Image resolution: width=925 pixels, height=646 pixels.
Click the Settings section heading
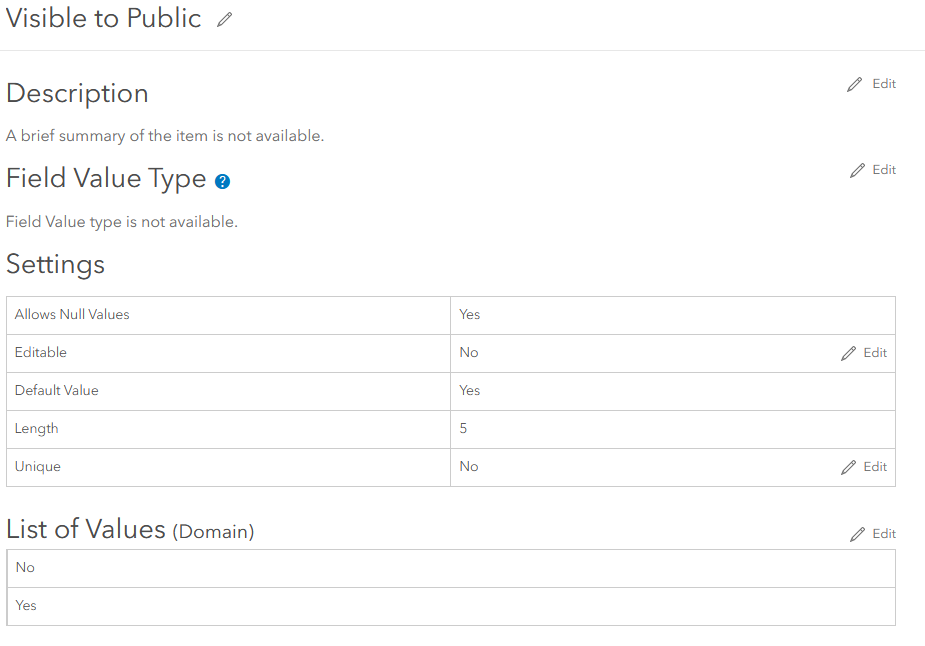(55, 264)
